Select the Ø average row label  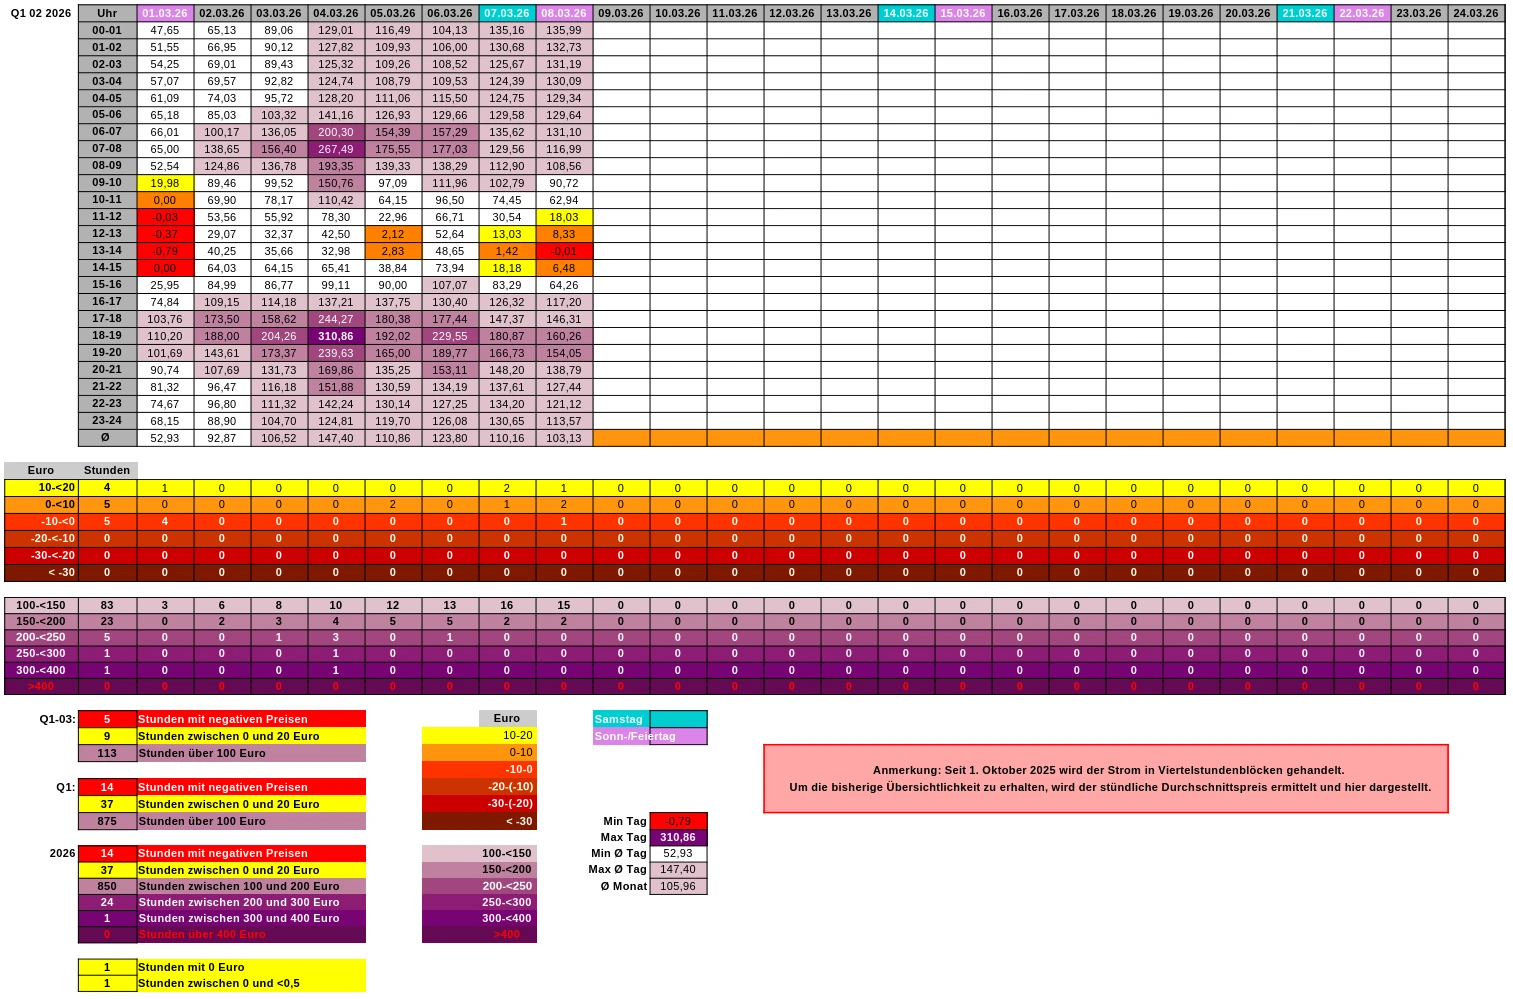107,438
